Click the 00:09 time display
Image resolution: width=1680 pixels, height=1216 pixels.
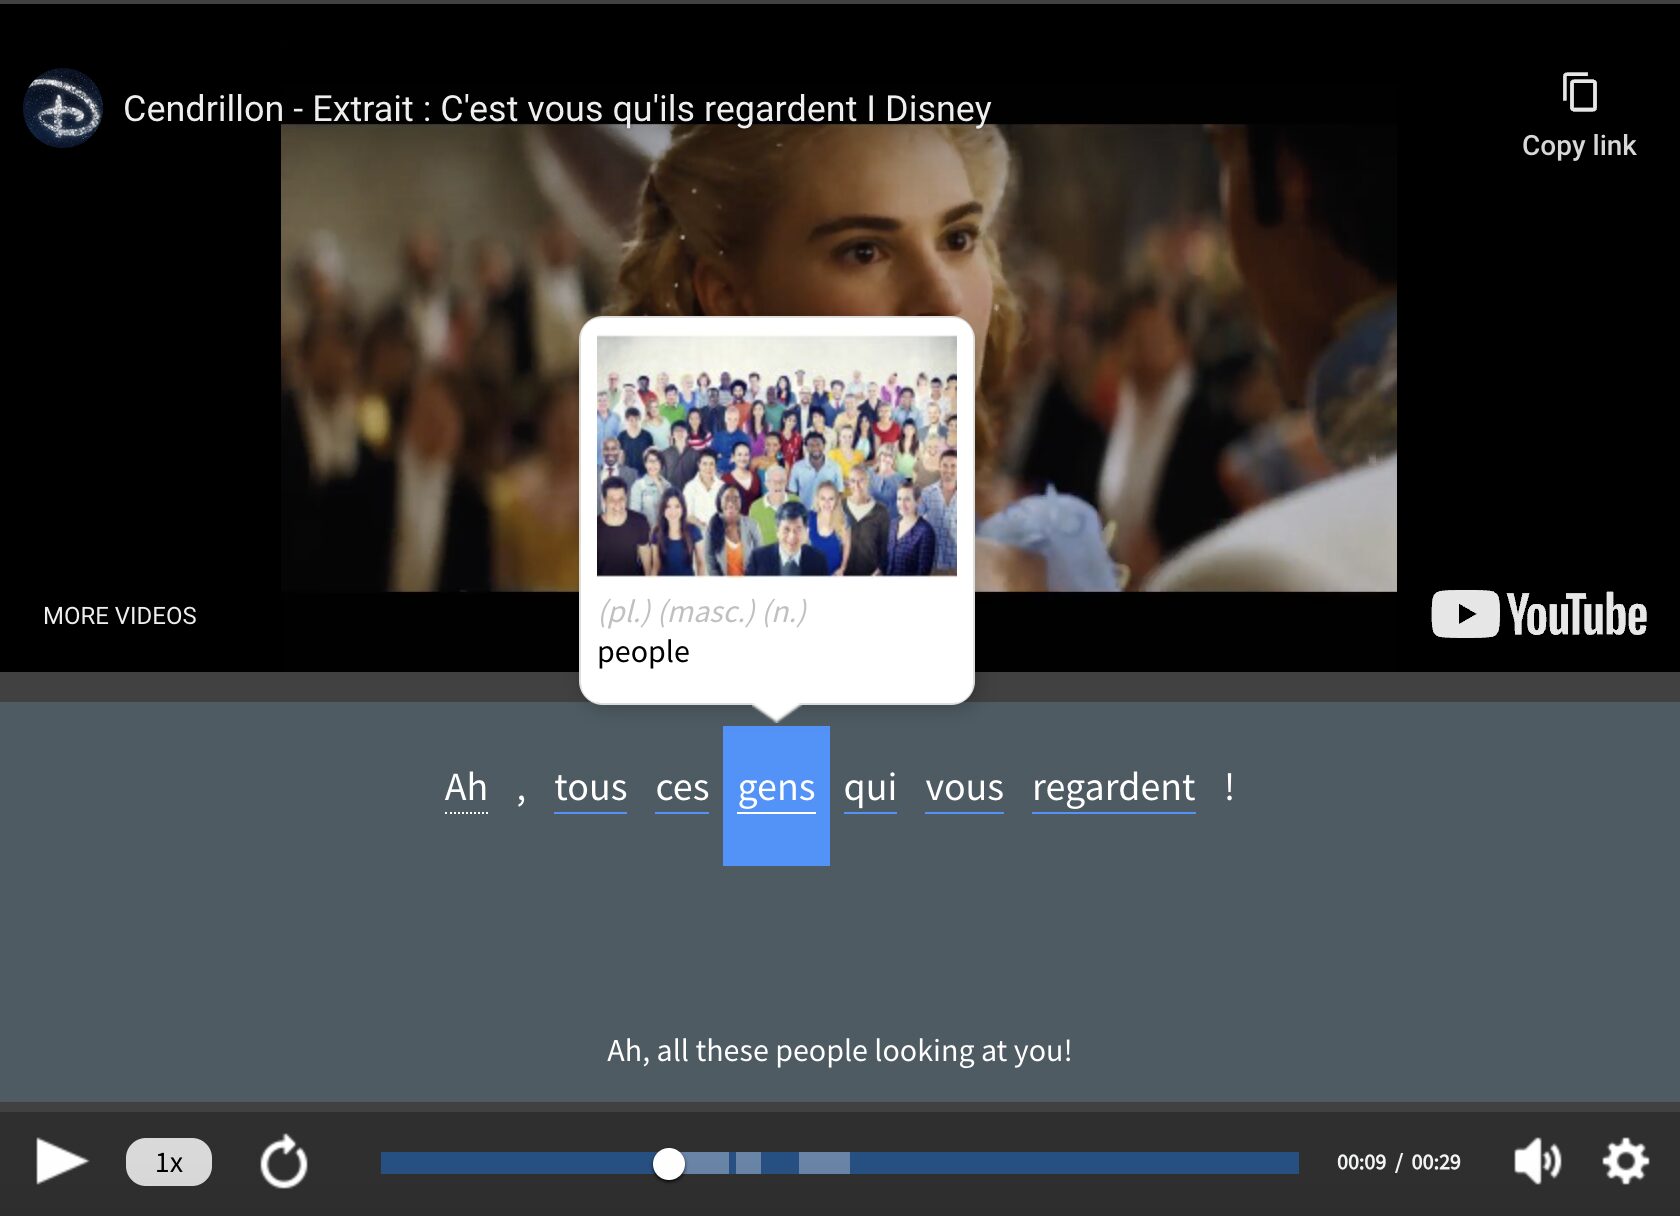[x=1363, y=1162]
